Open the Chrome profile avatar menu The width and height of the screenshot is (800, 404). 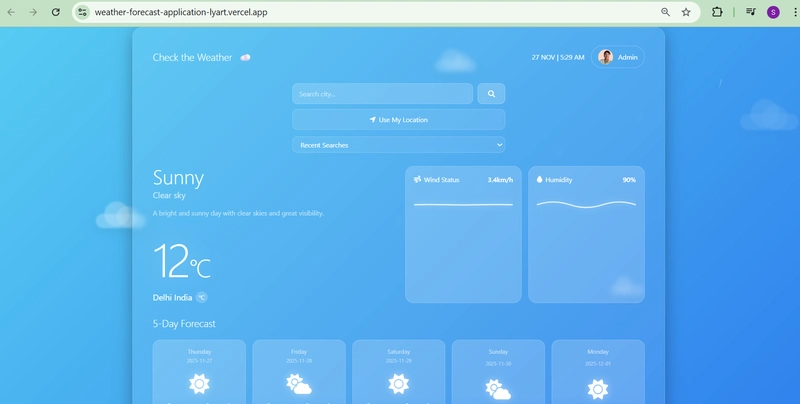(x=773, y=12)
